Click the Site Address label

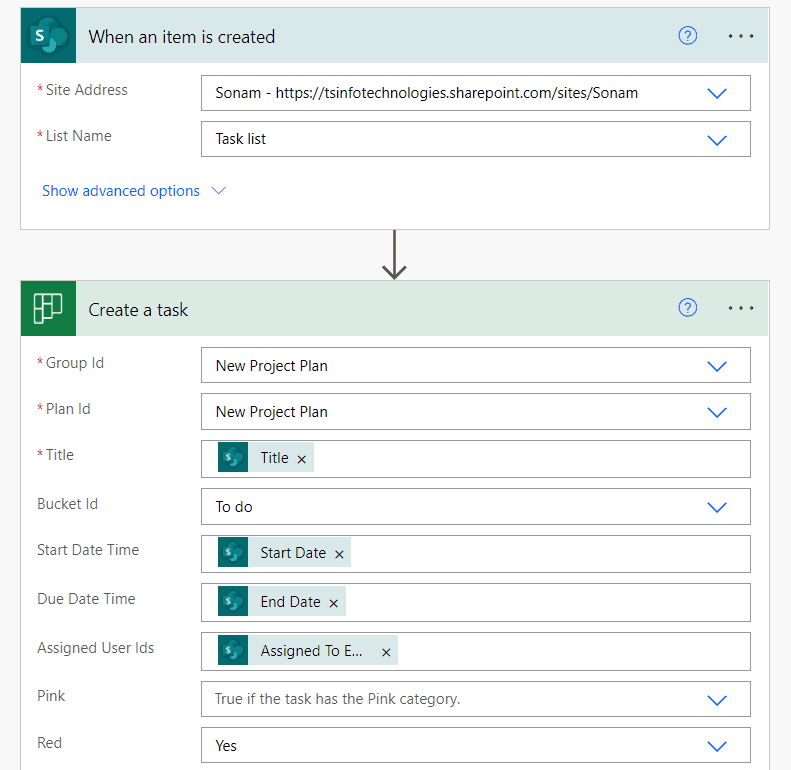86,90
